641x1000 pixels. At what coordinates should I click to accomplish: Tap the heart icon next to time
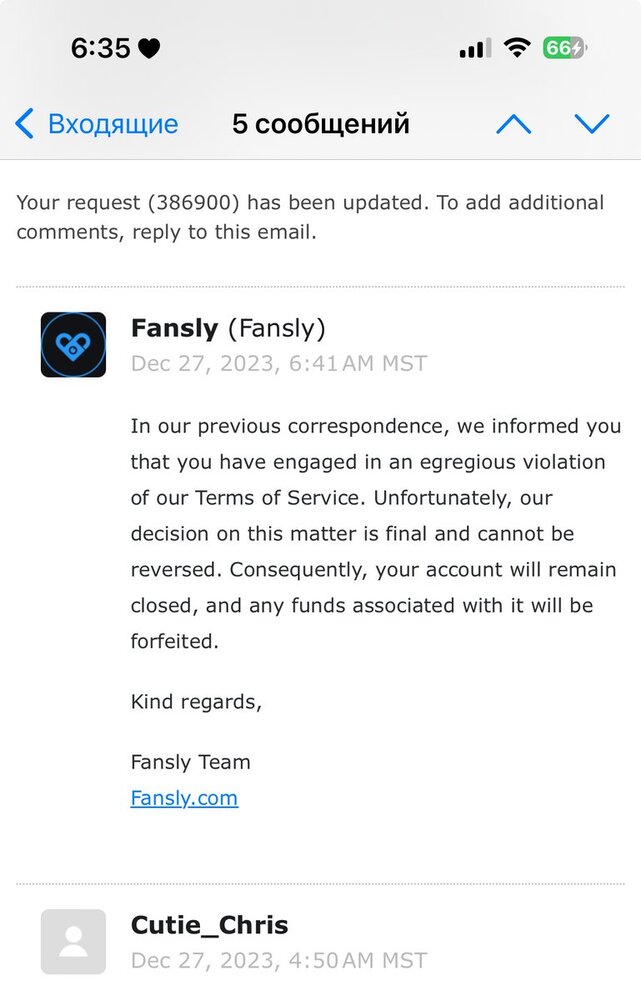pyautogui.click(x=149, y=48)
